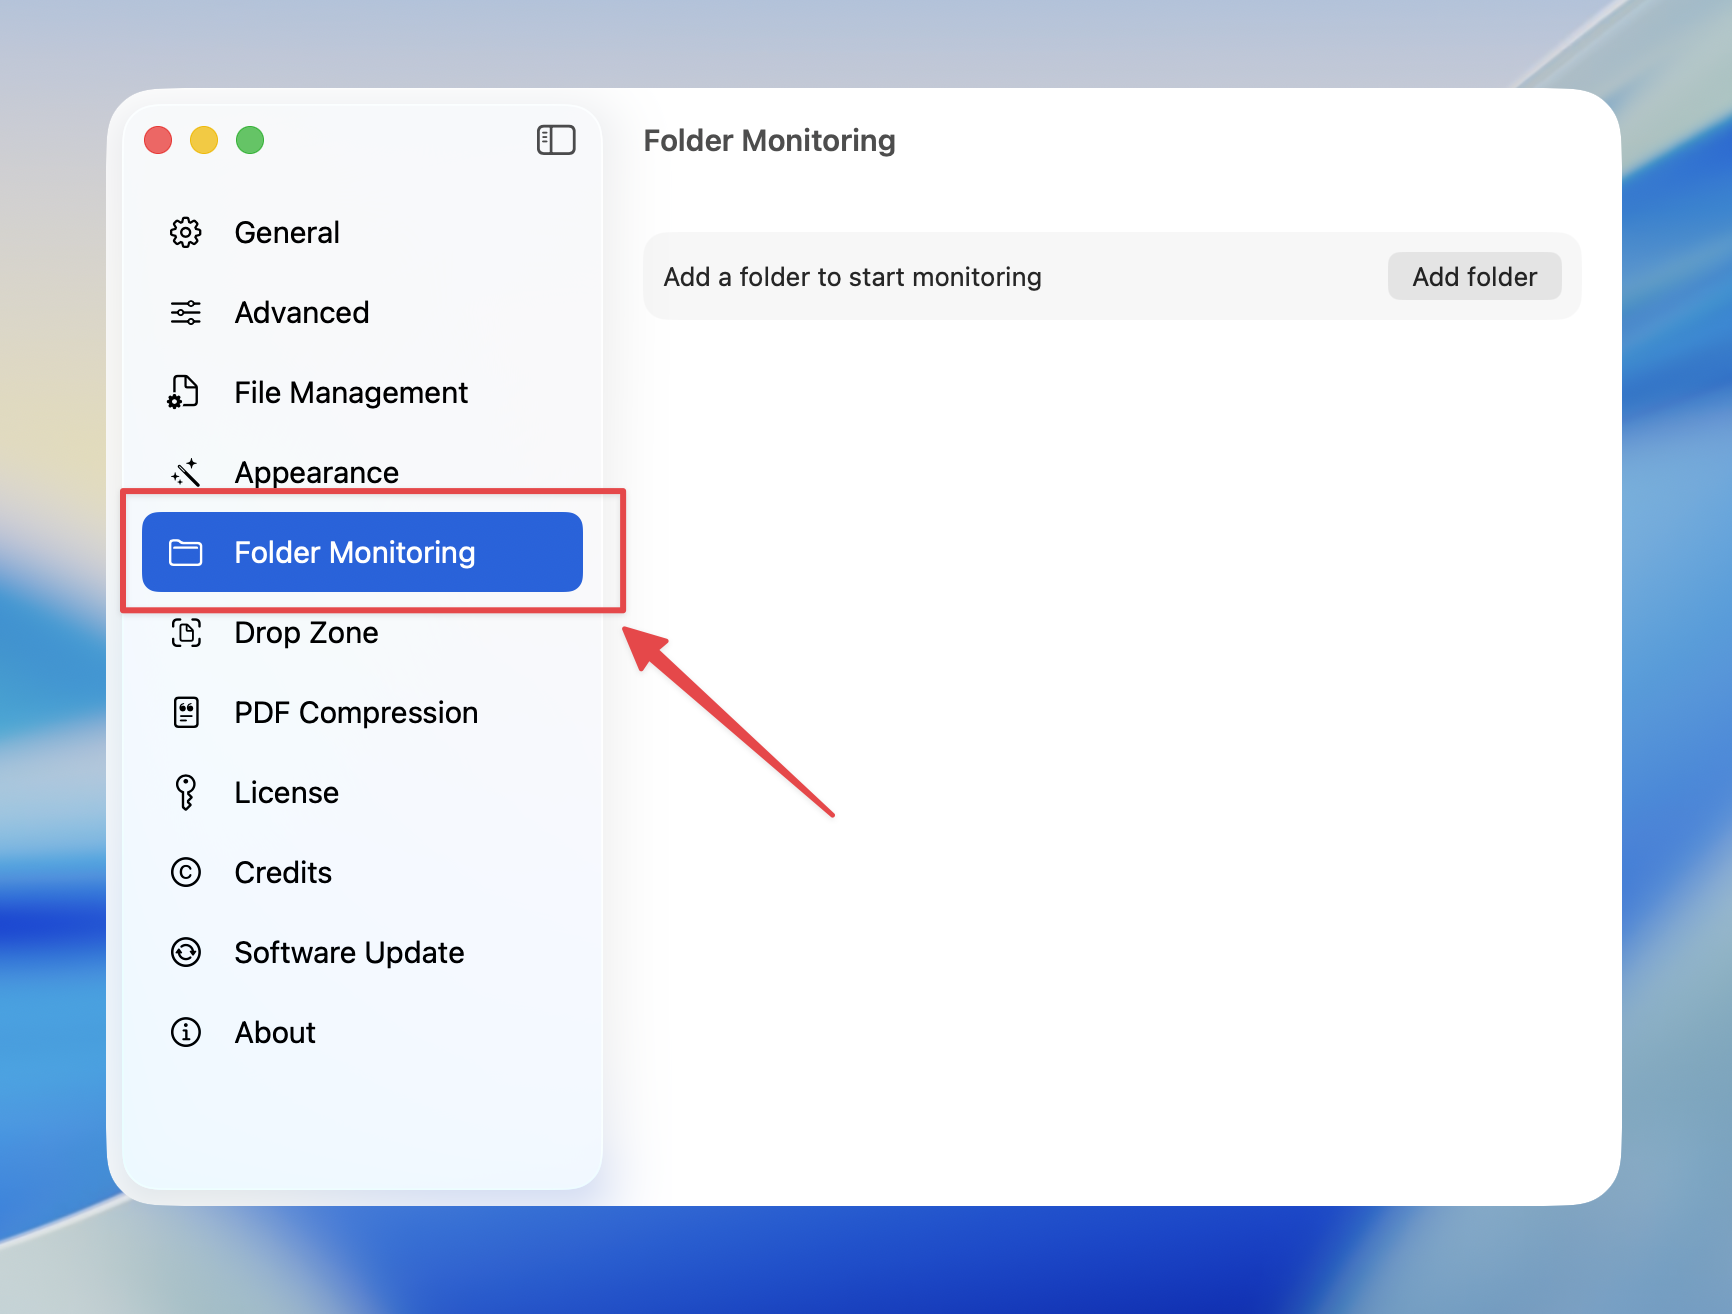Select the Drop Zone settings entry
Viewport: 1732px width, 1314px height.
pyautogui.click(x=306, y=632)
